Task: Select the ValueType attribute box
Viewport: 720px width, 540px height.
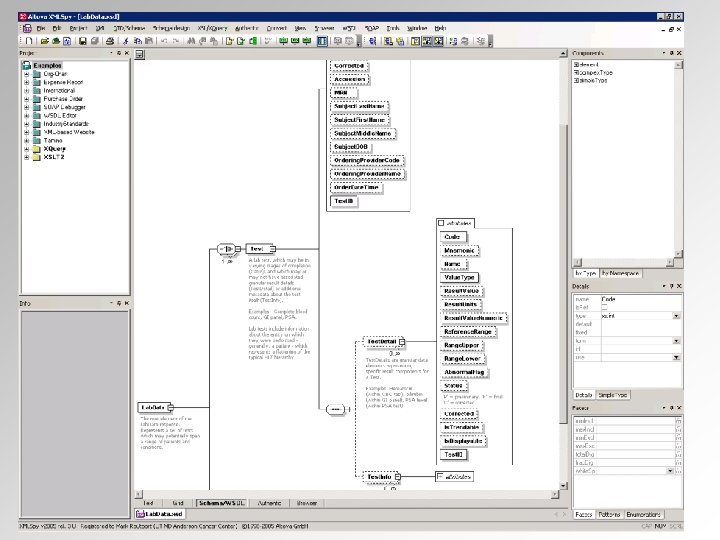Action: [x=459, y=277]
